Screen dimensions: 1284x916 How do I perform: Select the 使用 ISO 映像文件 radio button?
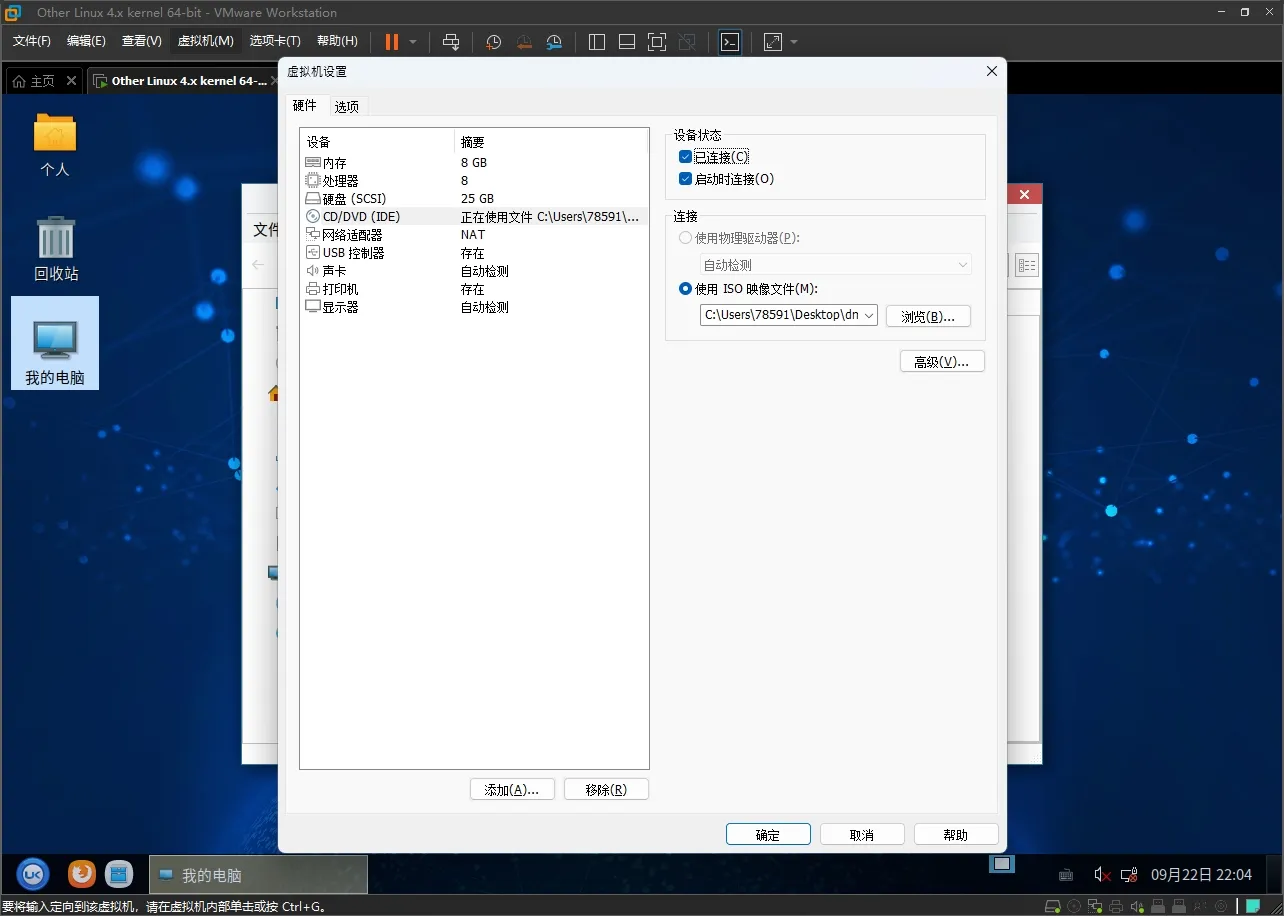click(x=685, y=289)
